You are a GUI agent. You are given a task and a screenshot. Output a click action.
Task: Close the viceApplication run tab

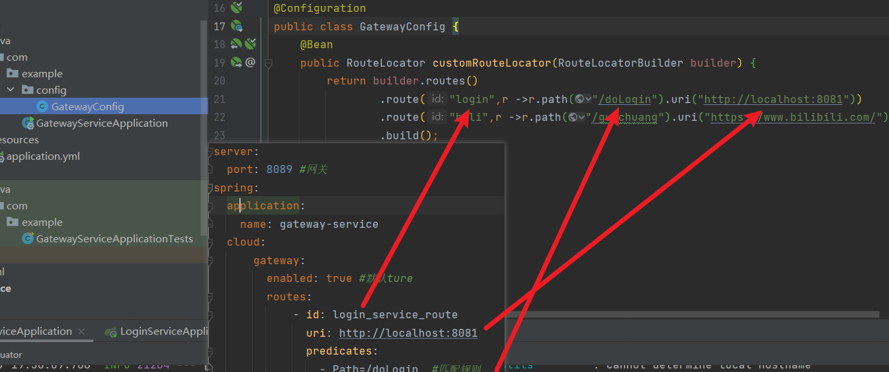[81, 332]
